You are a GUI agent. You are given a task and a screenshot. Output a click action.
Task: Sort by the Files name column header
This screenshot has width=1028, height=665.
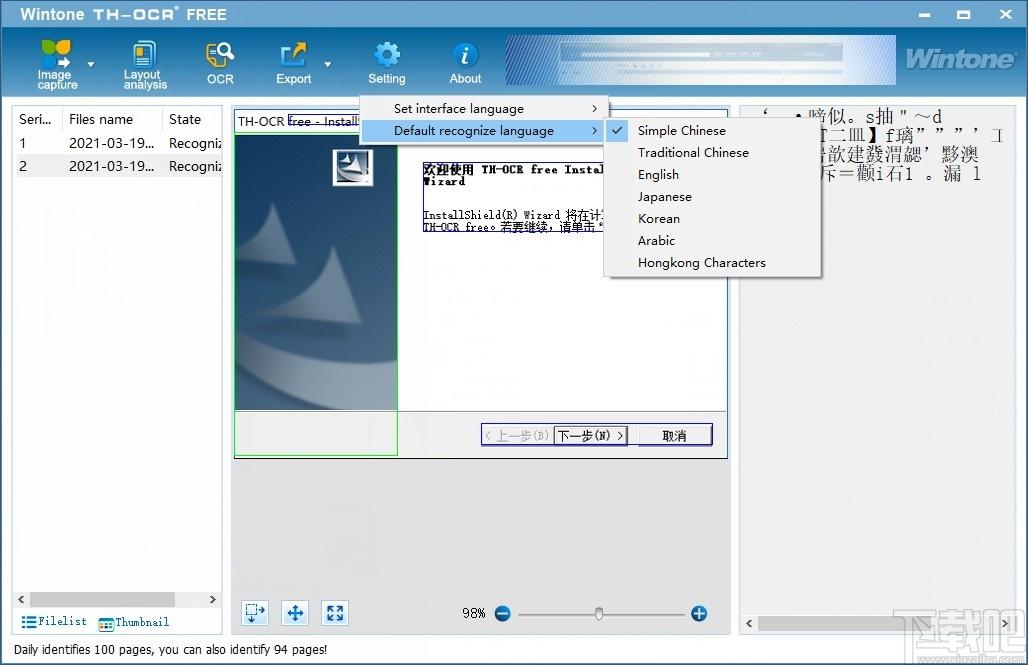[x=112, y=119]
